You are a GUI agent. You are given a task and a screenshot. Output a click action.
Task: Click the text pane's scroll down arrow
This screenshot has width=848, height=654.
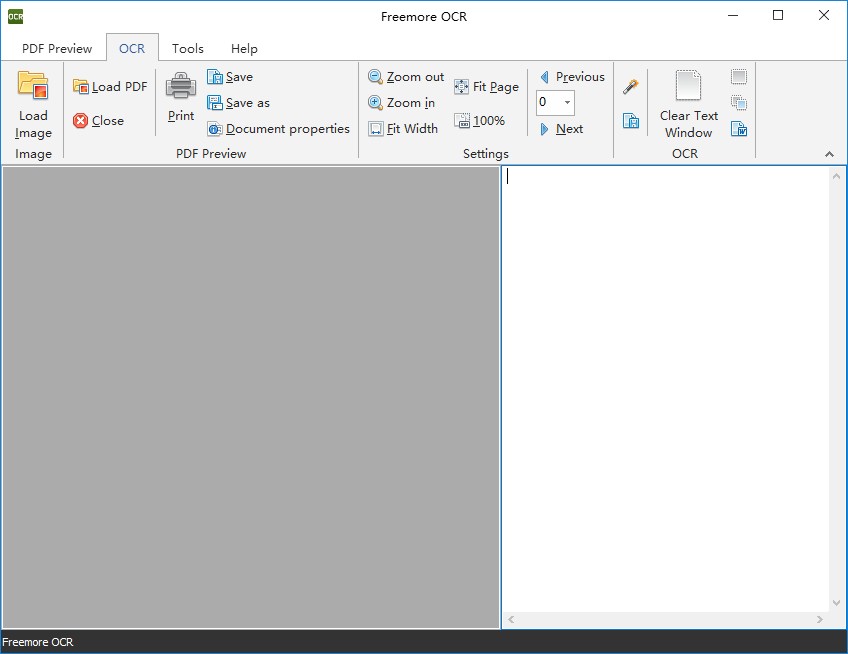coord(837,603)
